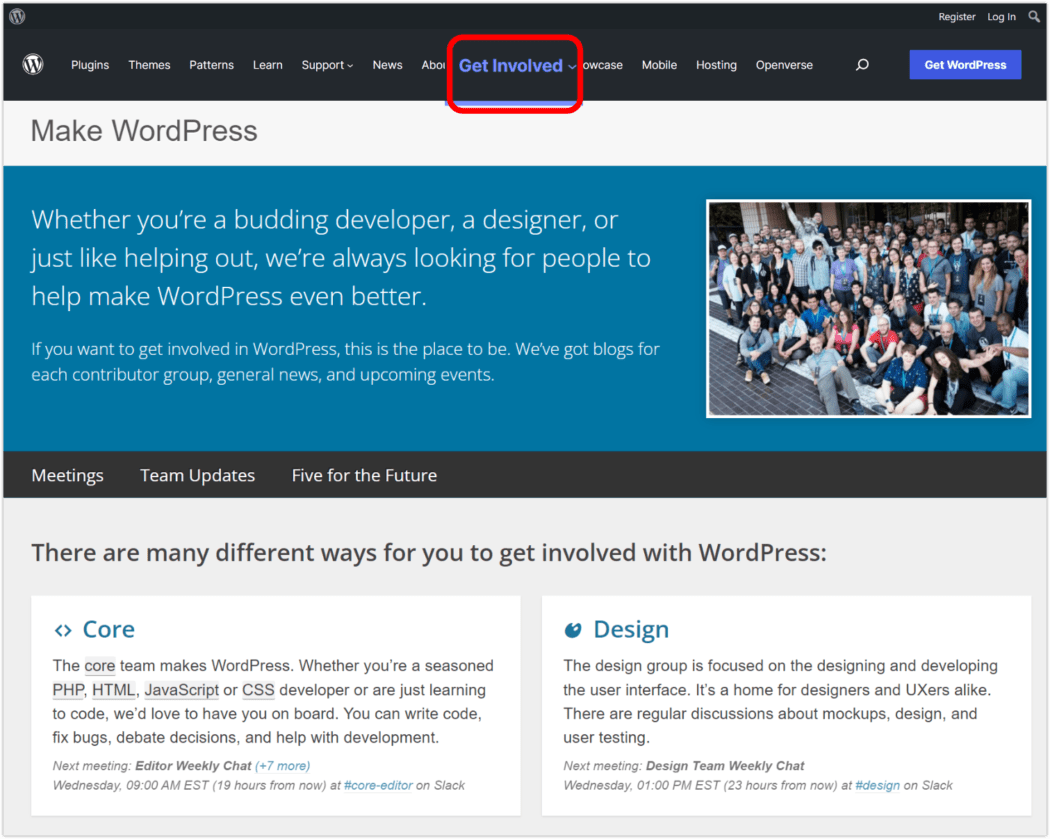Image resolution: width=1050 pixels, height=839 pixels.
Task: Expand the Get Involved dropdown menu
Action: point(516,66)
